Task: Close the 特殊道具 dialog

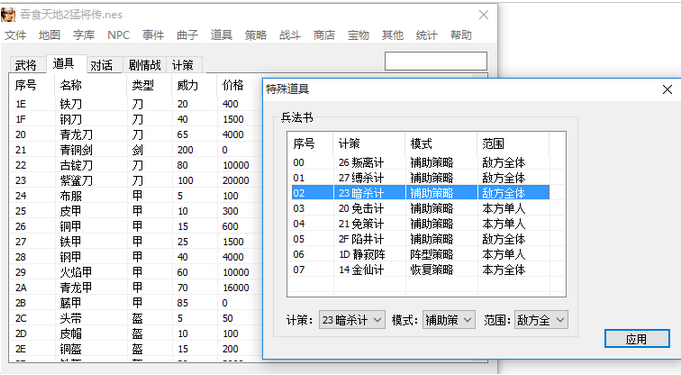Action: (x=667, y=90)
